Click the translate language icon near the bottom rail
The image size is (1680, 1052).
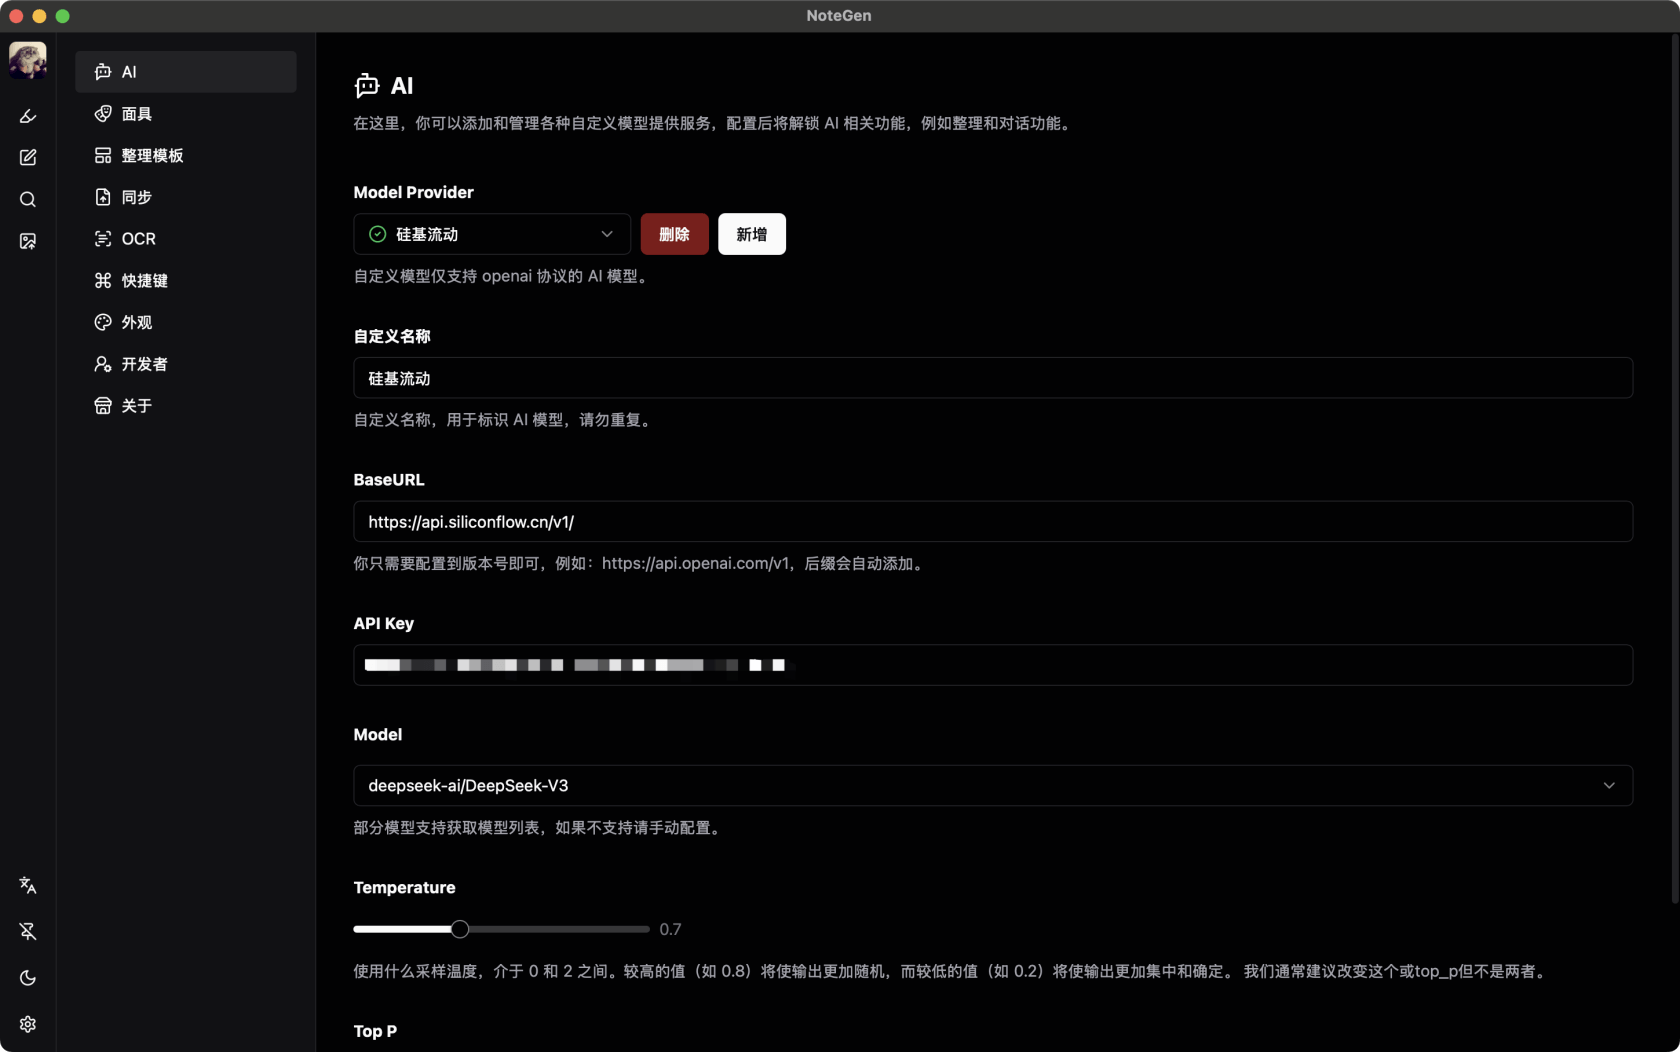[x=27, y=886]
